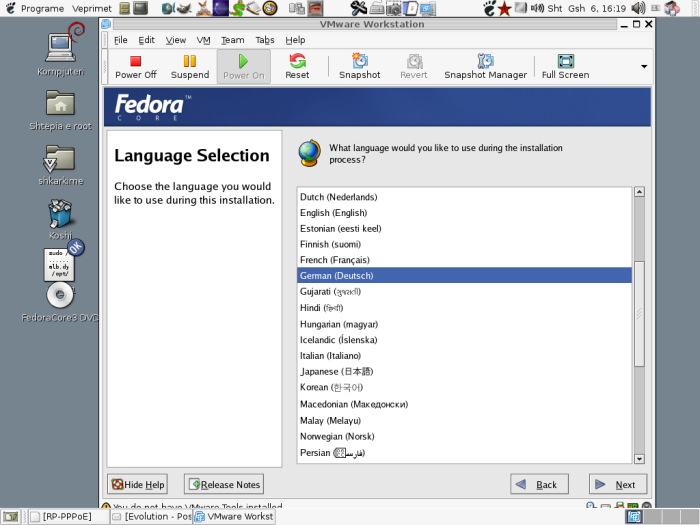Click the red star tray icon
Viewport: 700px width, 525px height.
click(505, 8)
